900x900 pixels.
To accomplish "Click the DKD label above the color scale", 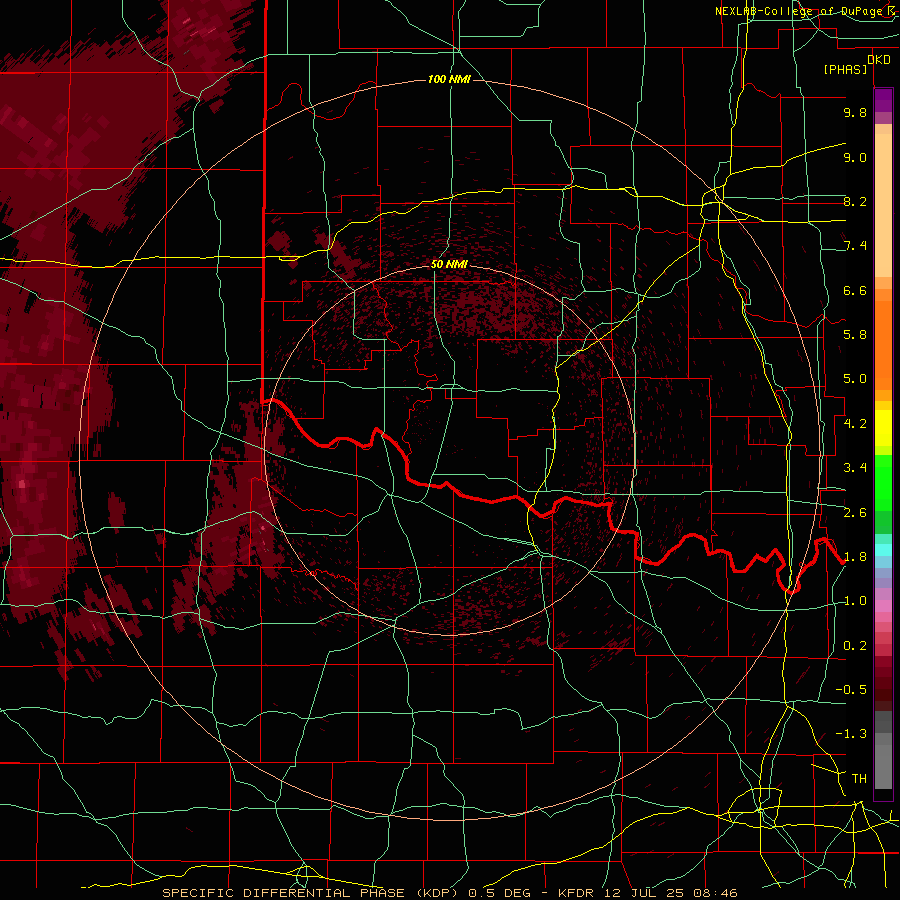I will [879, 60].
